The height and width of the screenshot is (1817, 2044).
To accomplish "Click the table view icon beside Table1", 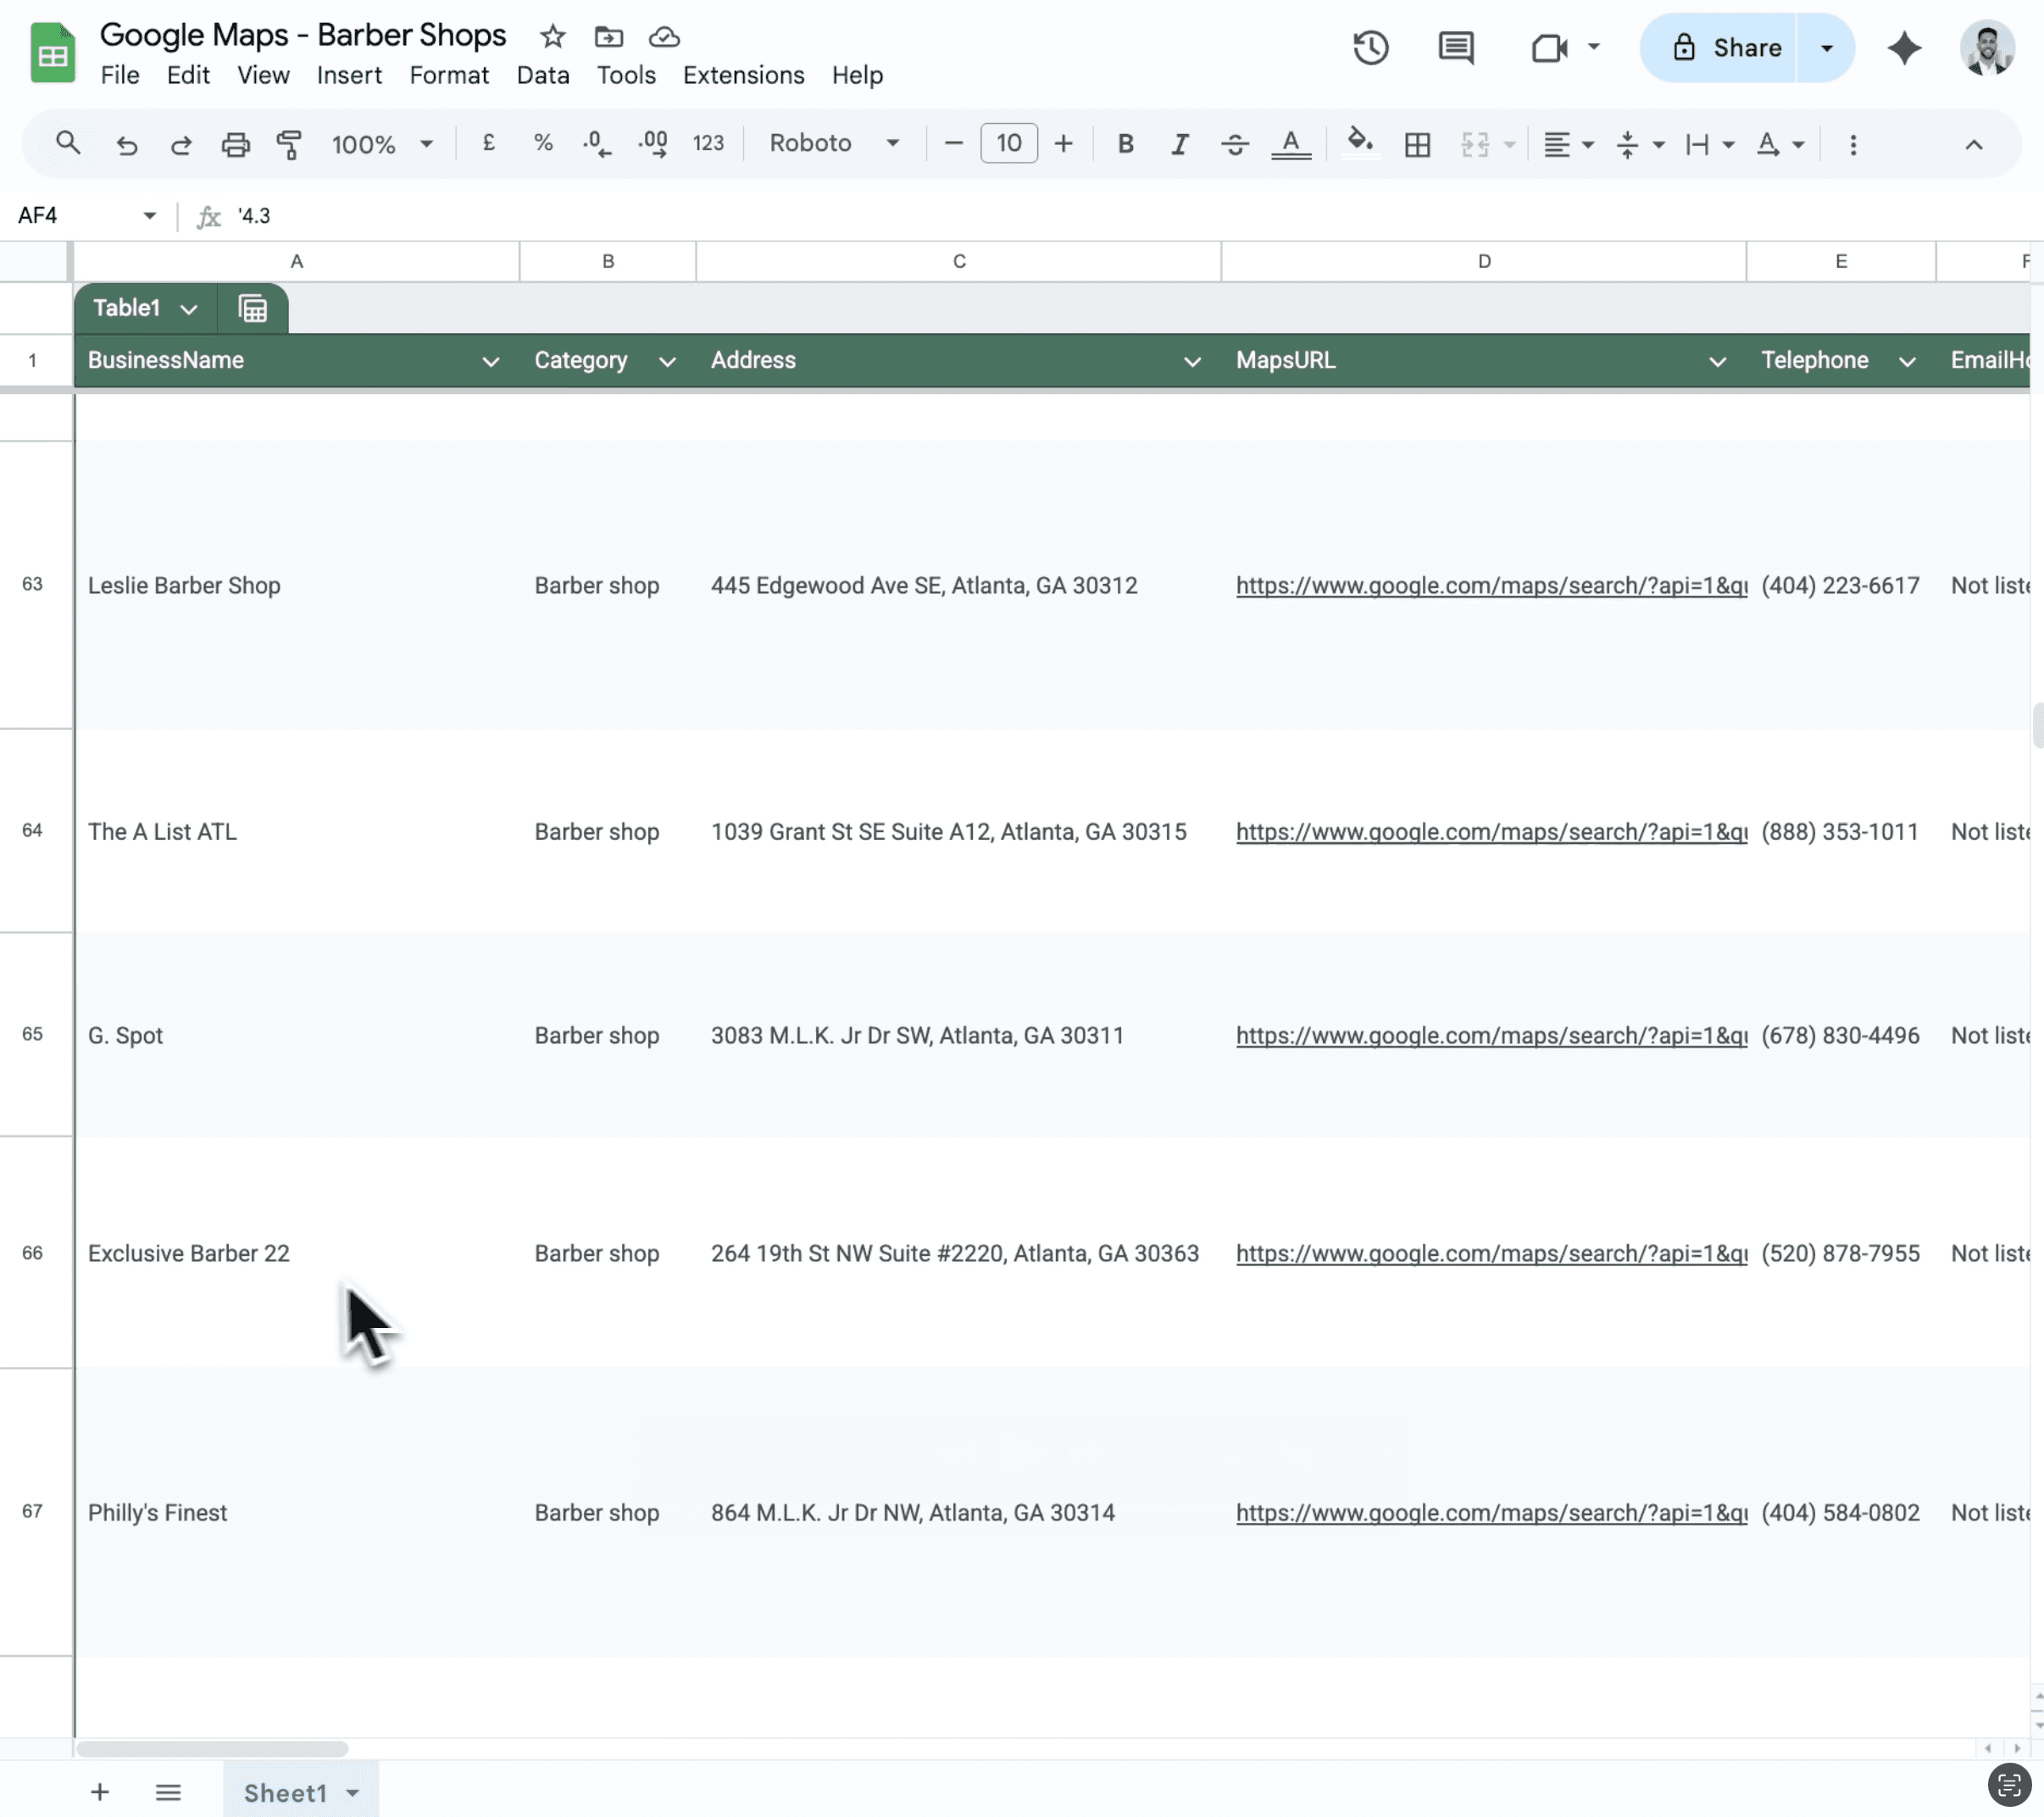I will [x=253, y=308].
